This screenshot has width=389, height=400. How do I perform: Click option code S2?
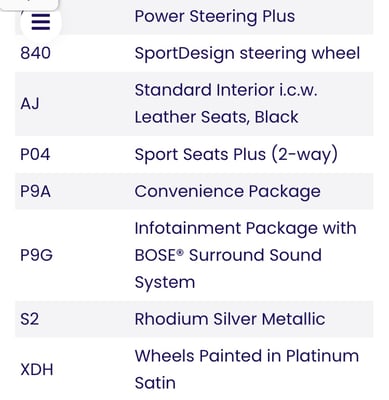coord(29,319)
